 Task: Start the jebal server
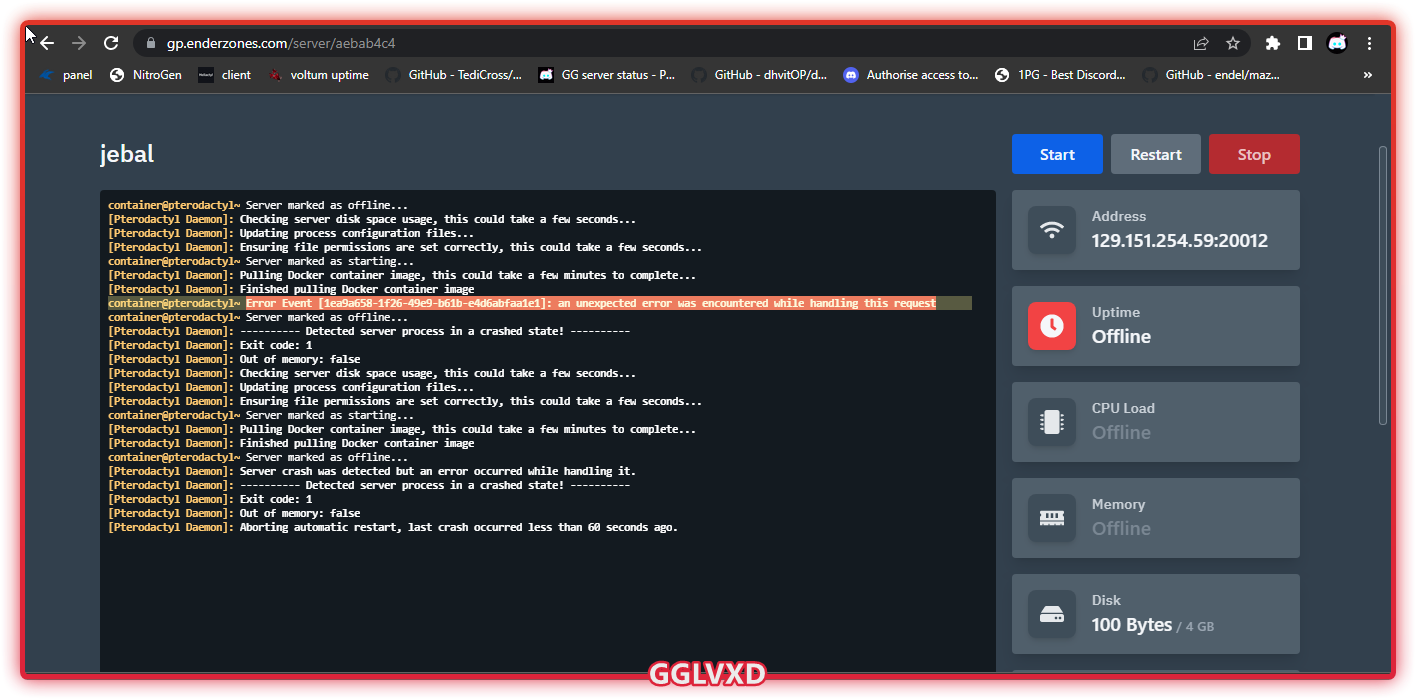pyautogui.click(x=1056, y=154)
